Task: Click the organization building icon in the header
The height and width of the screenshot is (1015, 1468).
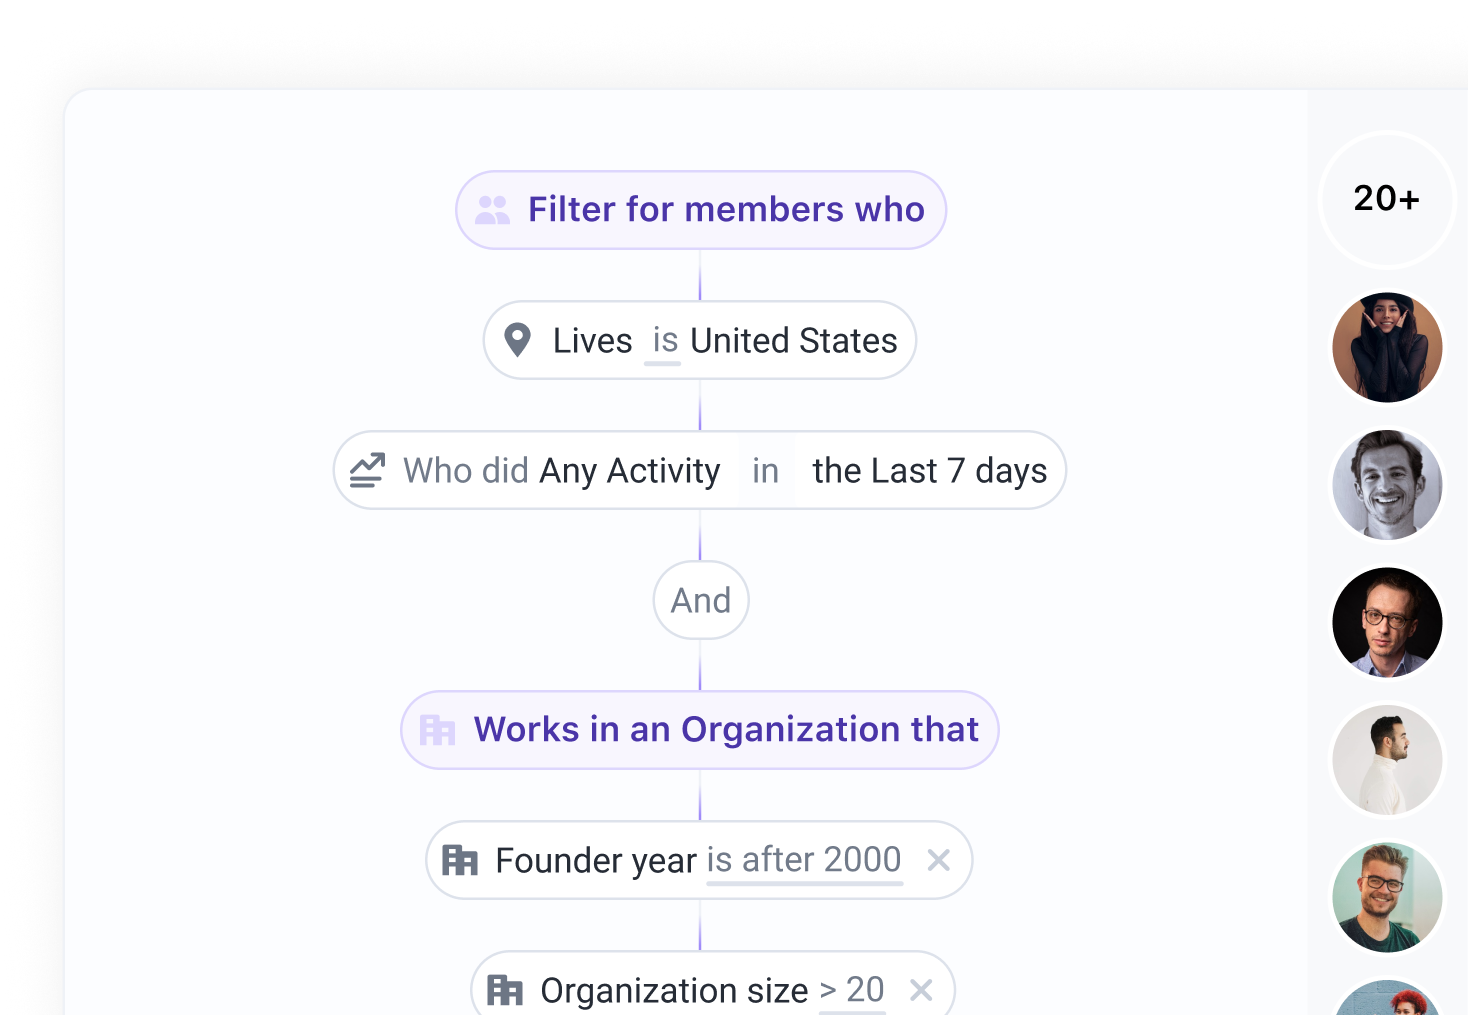Action: pyautogui.click(x=437, y=730)
